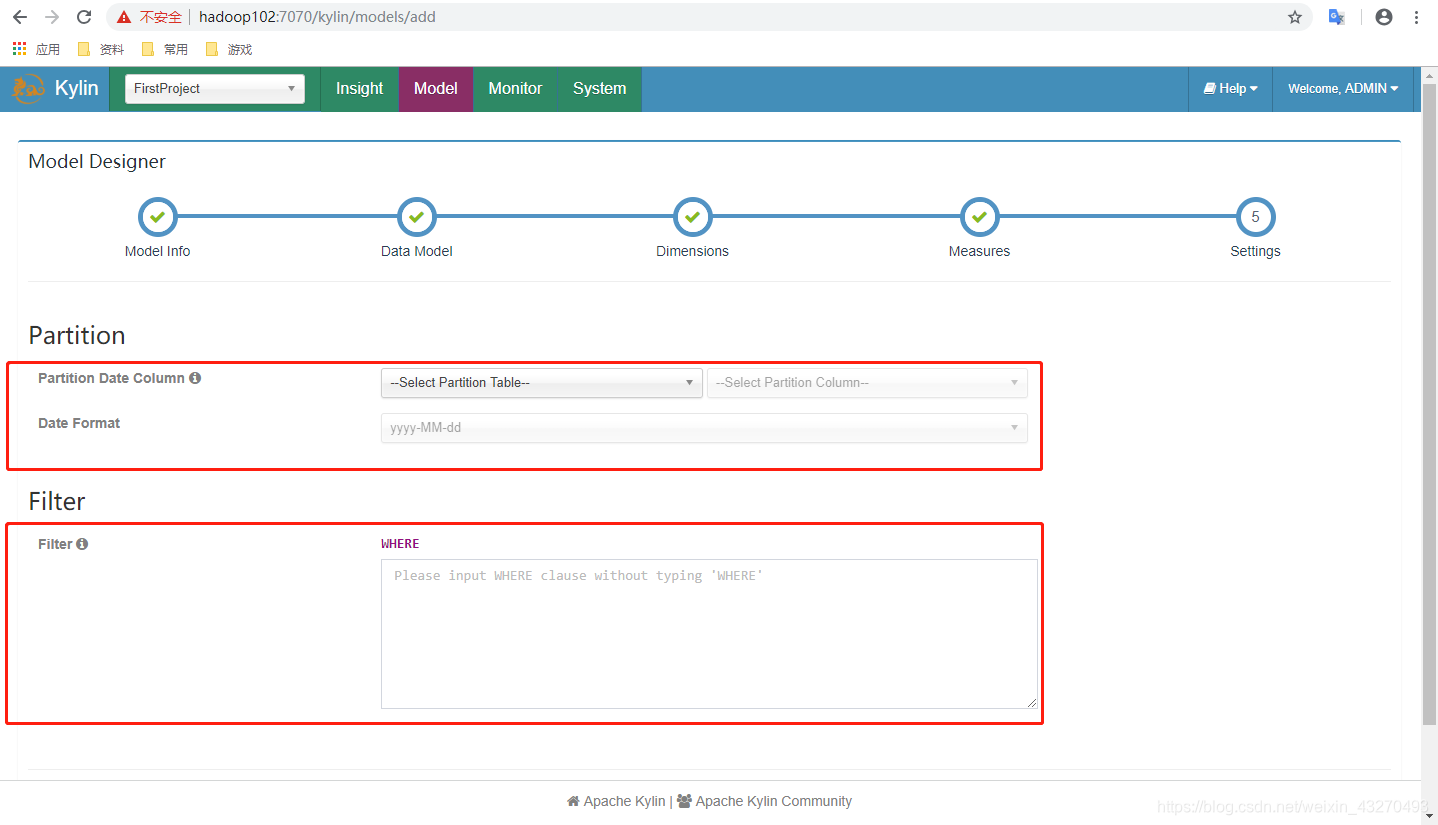Image resolution: width=1438 pixels, height=825 pixels.
Task: Click the Measures step label
Action: click(x=980, y=251)
